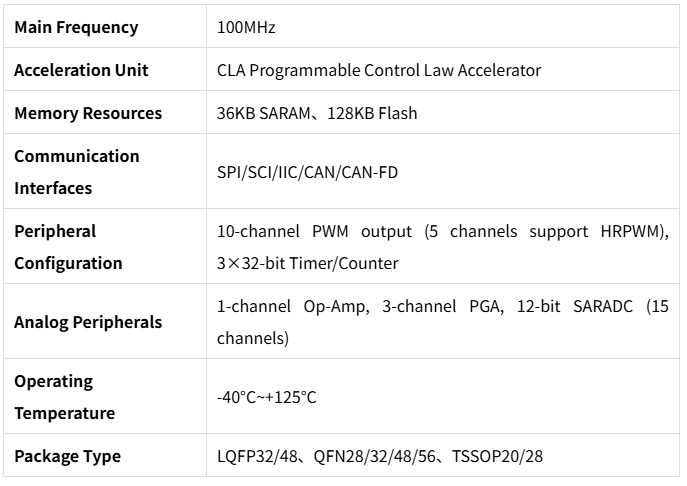The image size is (687, 486).
Task: Click the Peripheral Configuration label
Action: (x=68, y=247)
